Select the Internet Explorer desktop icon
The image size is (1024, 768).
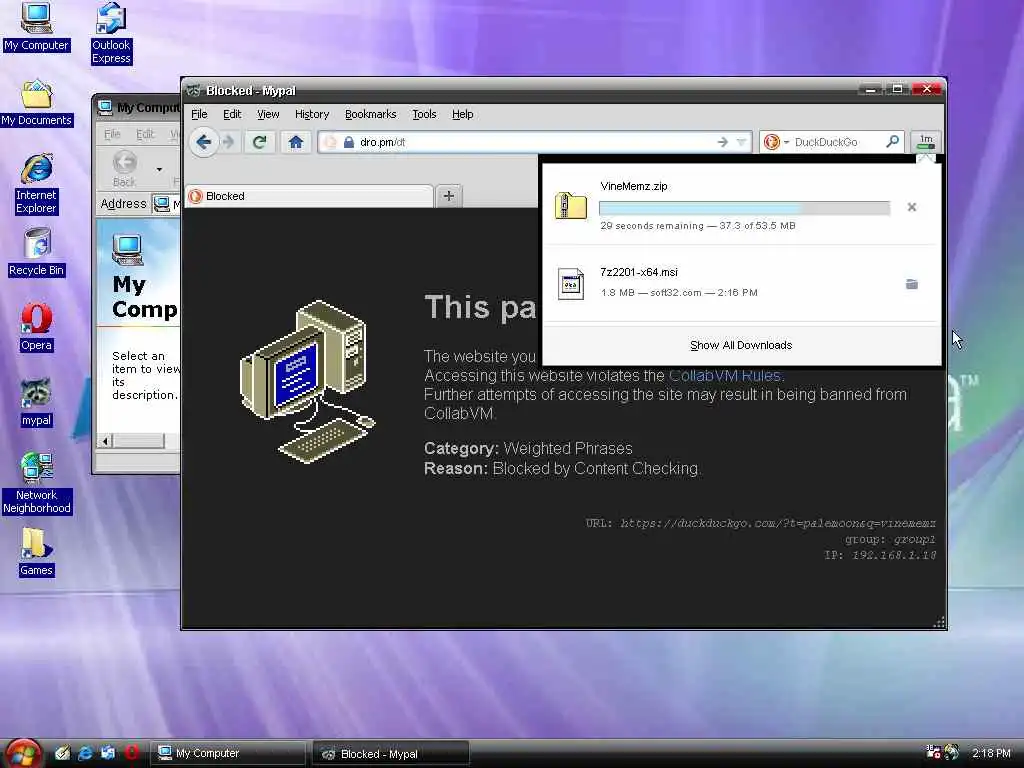(x=36, y=185)
